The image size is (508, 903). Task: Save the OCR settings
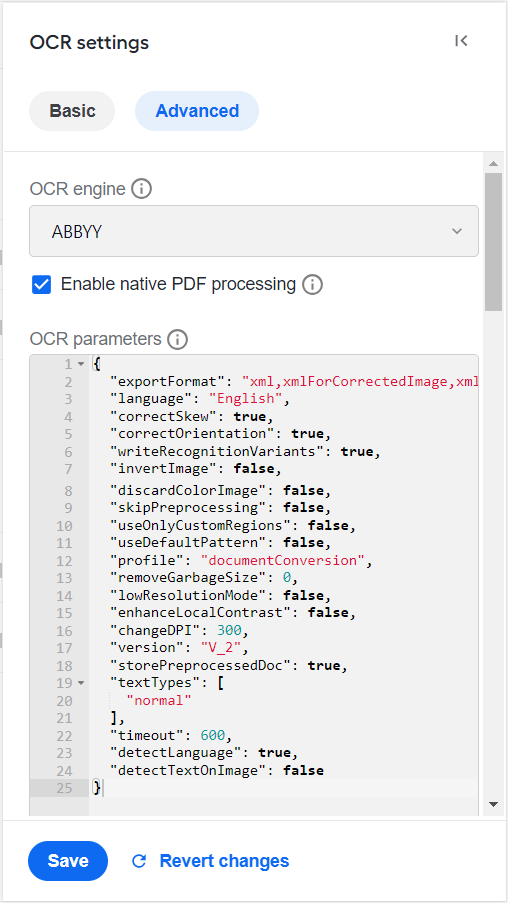(x=68, y=861)
